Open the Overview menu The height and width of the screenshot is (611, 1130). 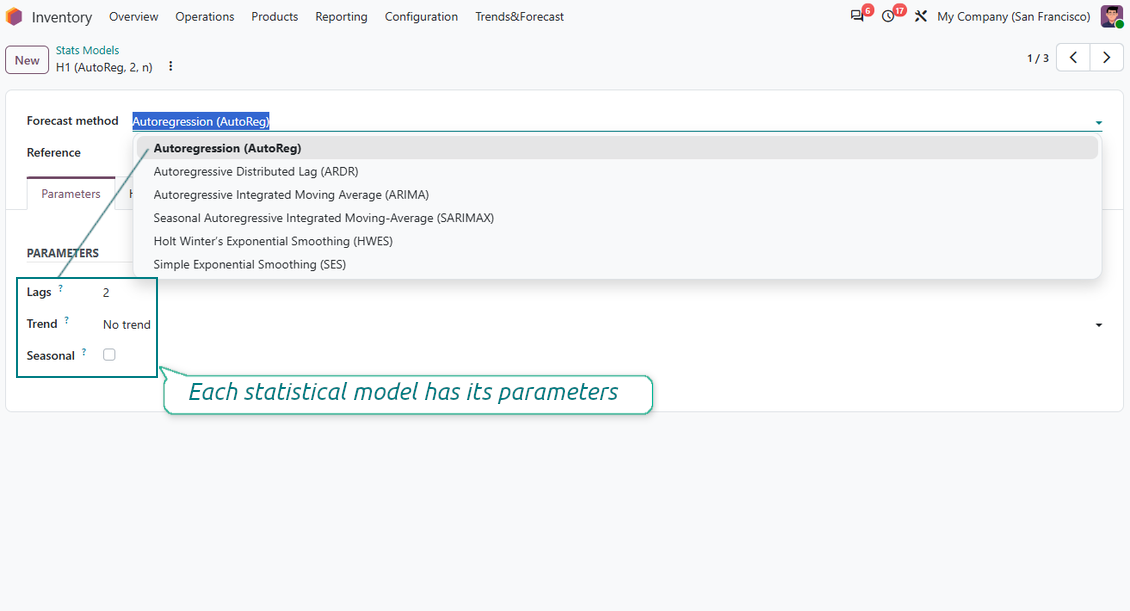point(133,17)
